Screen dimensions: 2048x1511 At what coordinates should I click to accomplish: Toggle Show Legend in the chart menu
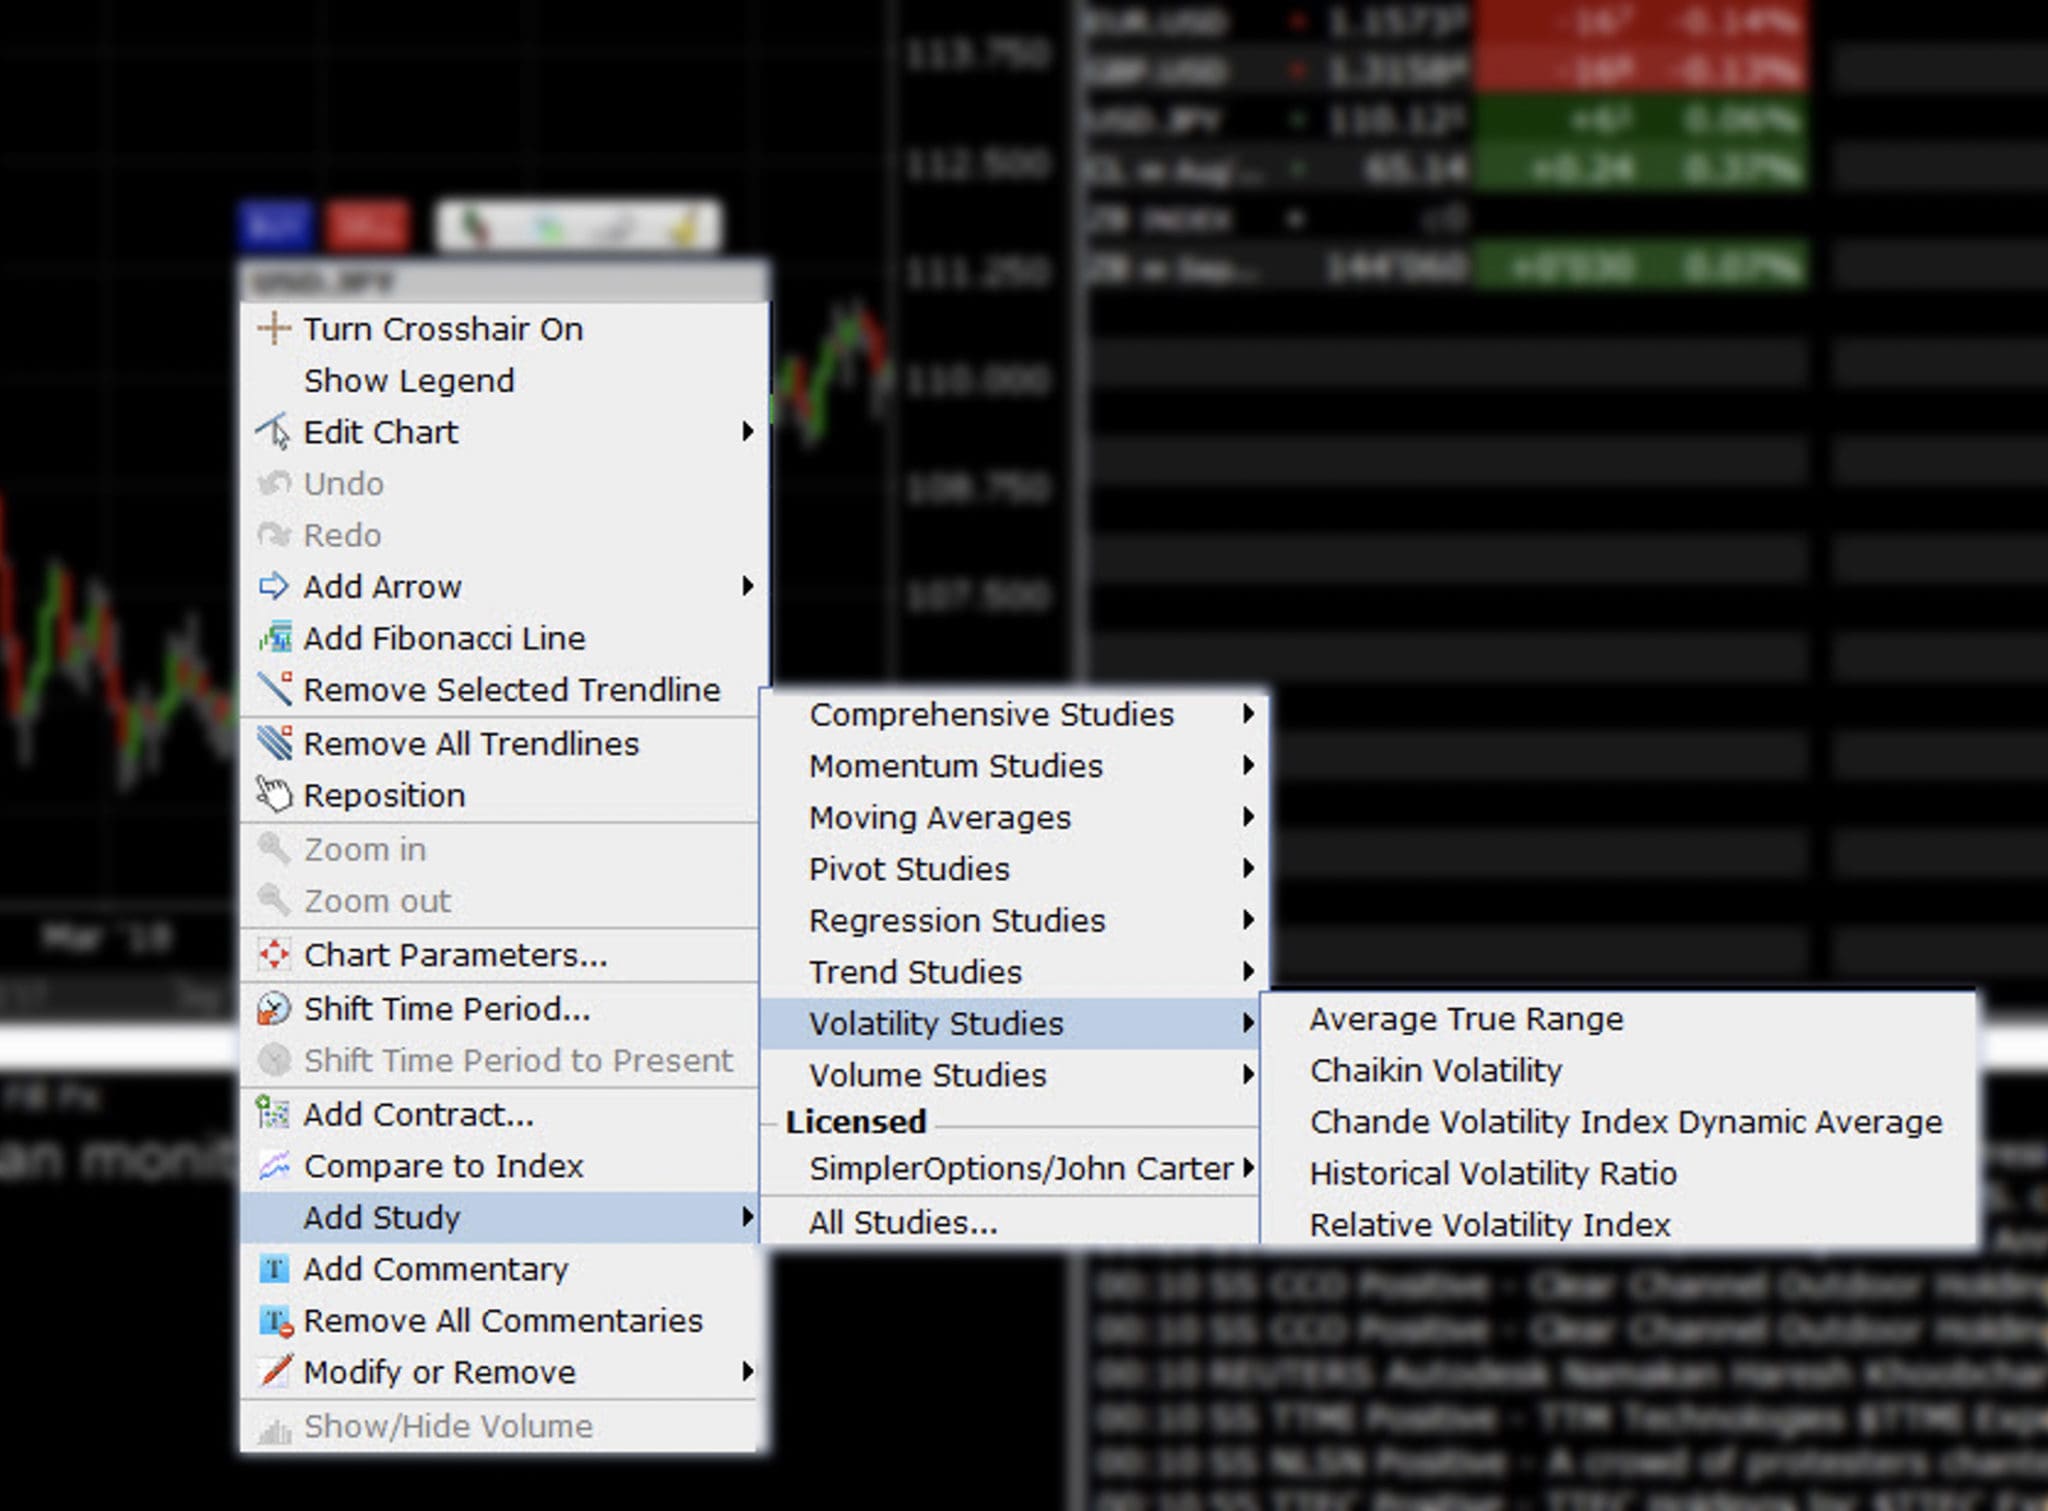click(409, 381)
